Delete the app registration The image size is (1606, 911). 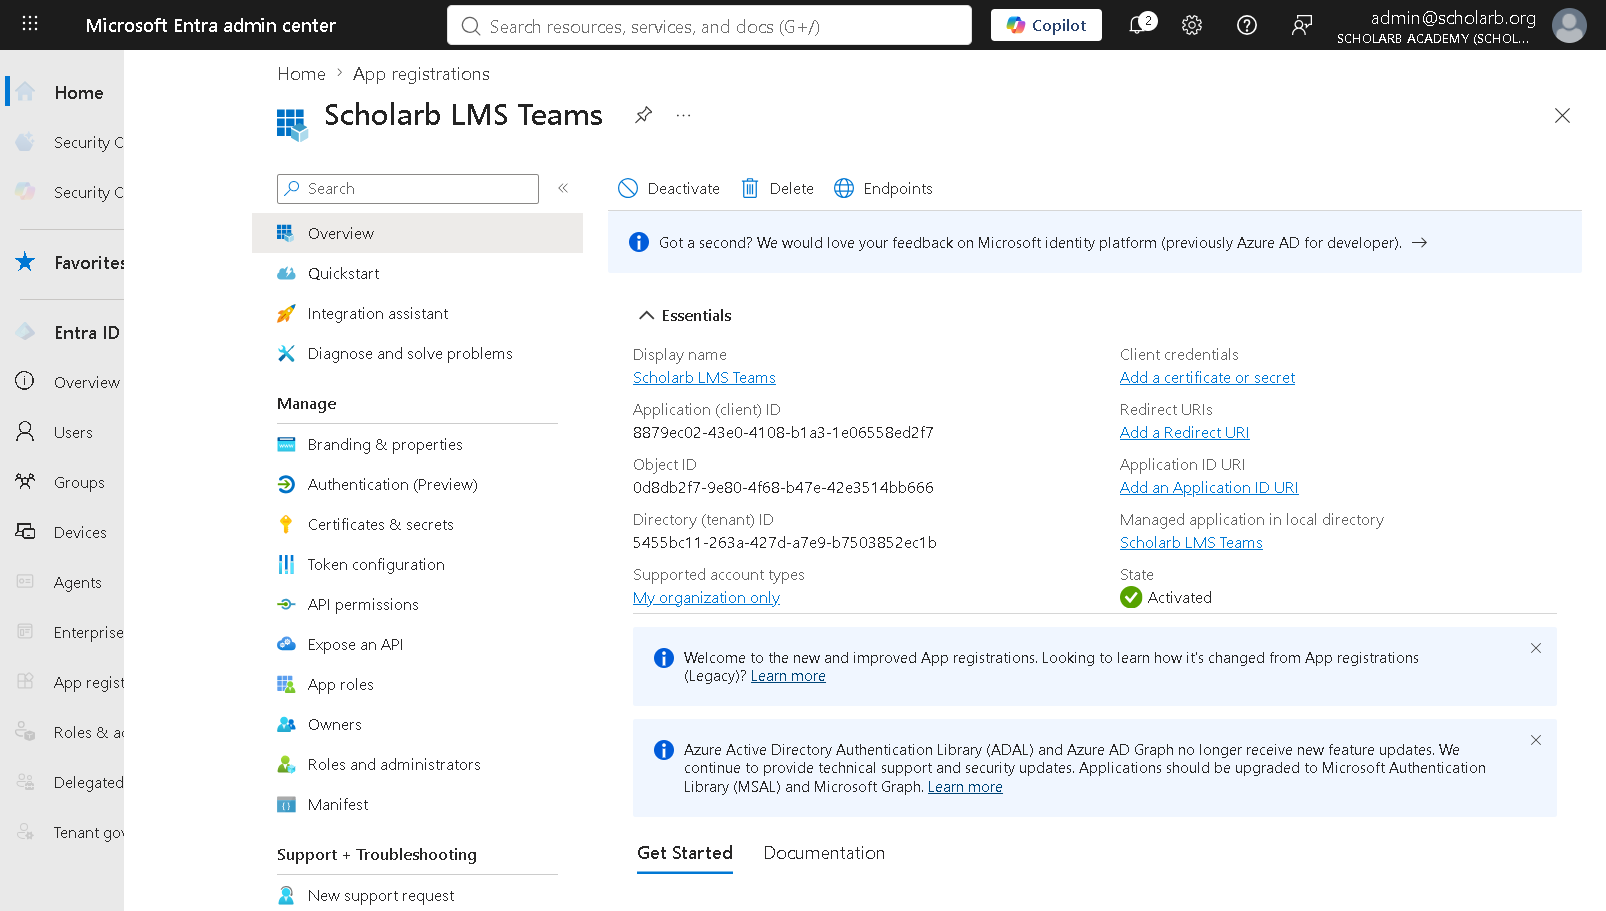[778, 188]
